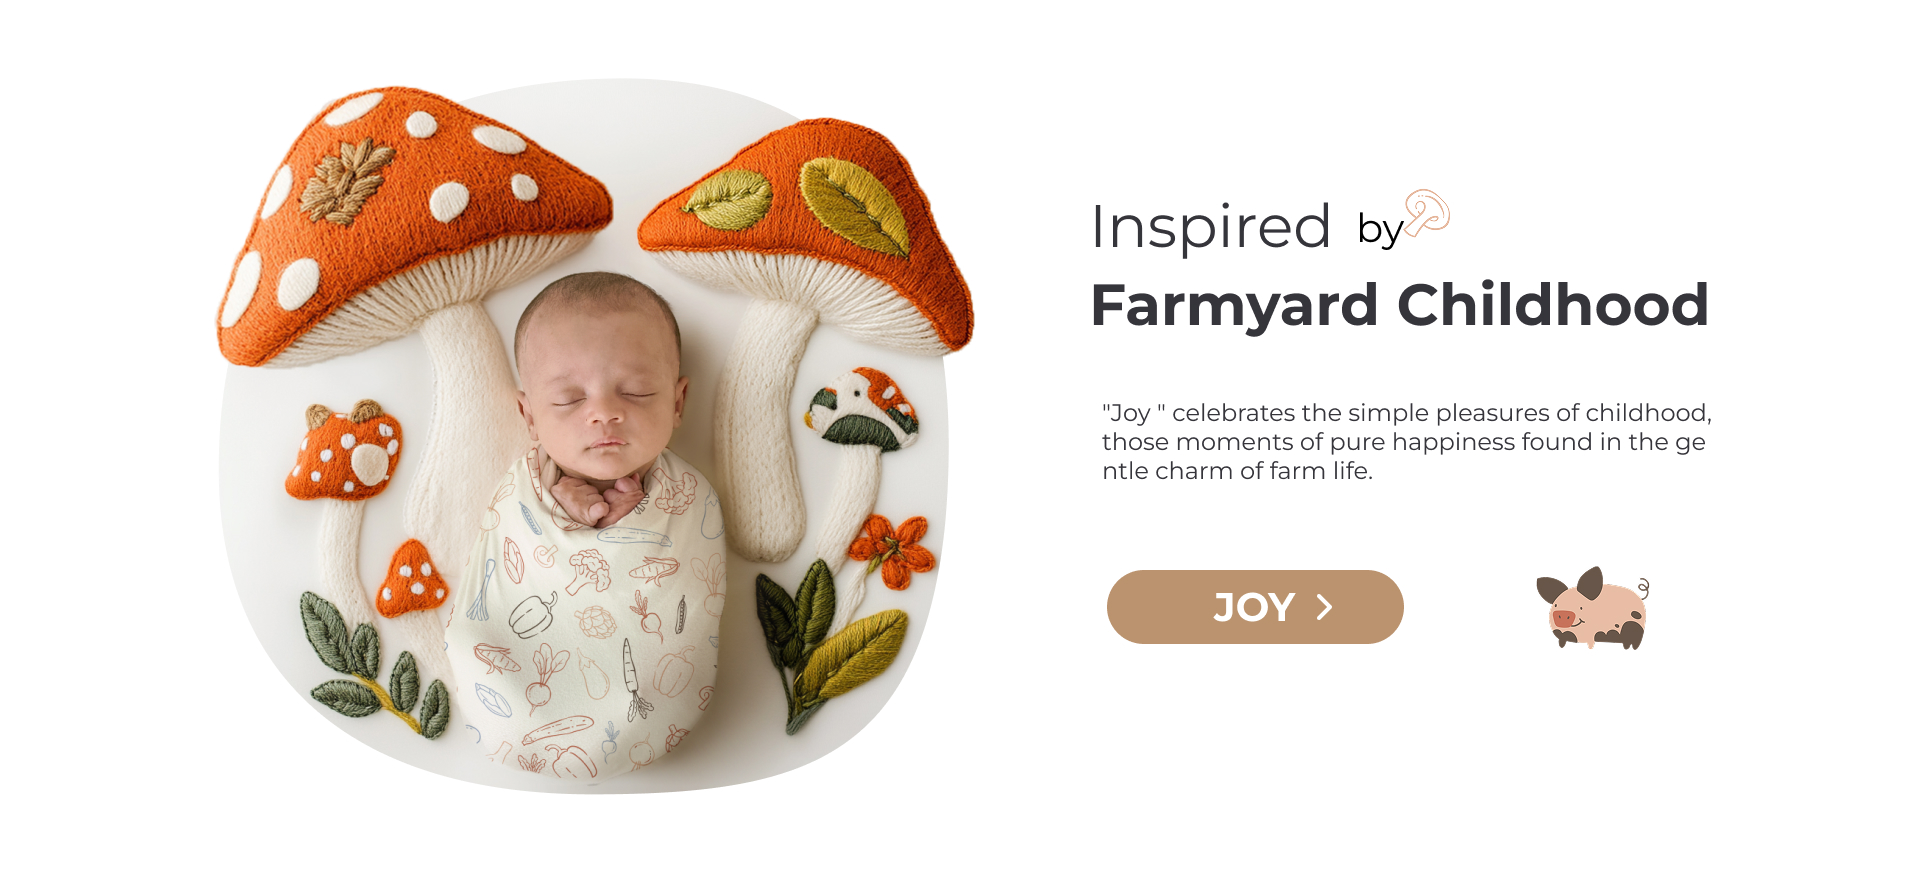
Task: Click the tiny orange mushroom near leaves
Action: click(x=412, y=579)
